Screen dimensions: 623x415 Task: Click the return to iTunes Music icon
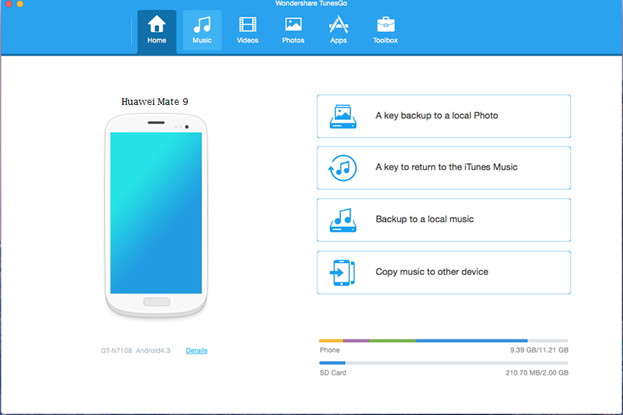tap(342, 168)
